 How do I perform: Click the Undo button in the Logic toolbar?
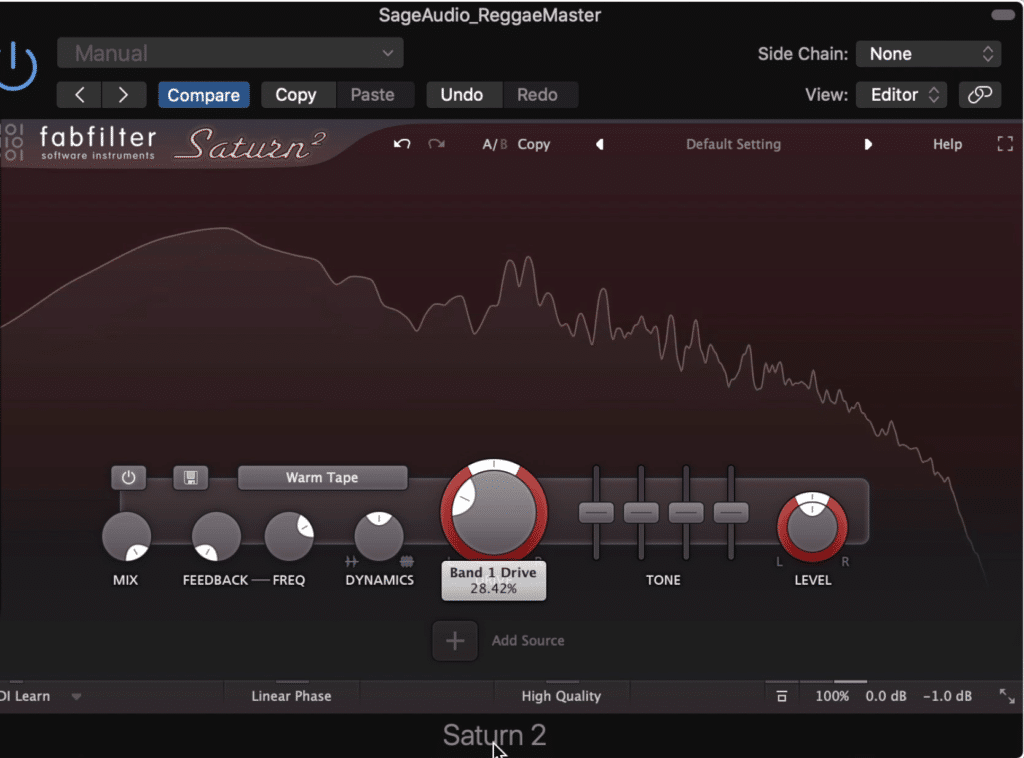pos(462,95)
